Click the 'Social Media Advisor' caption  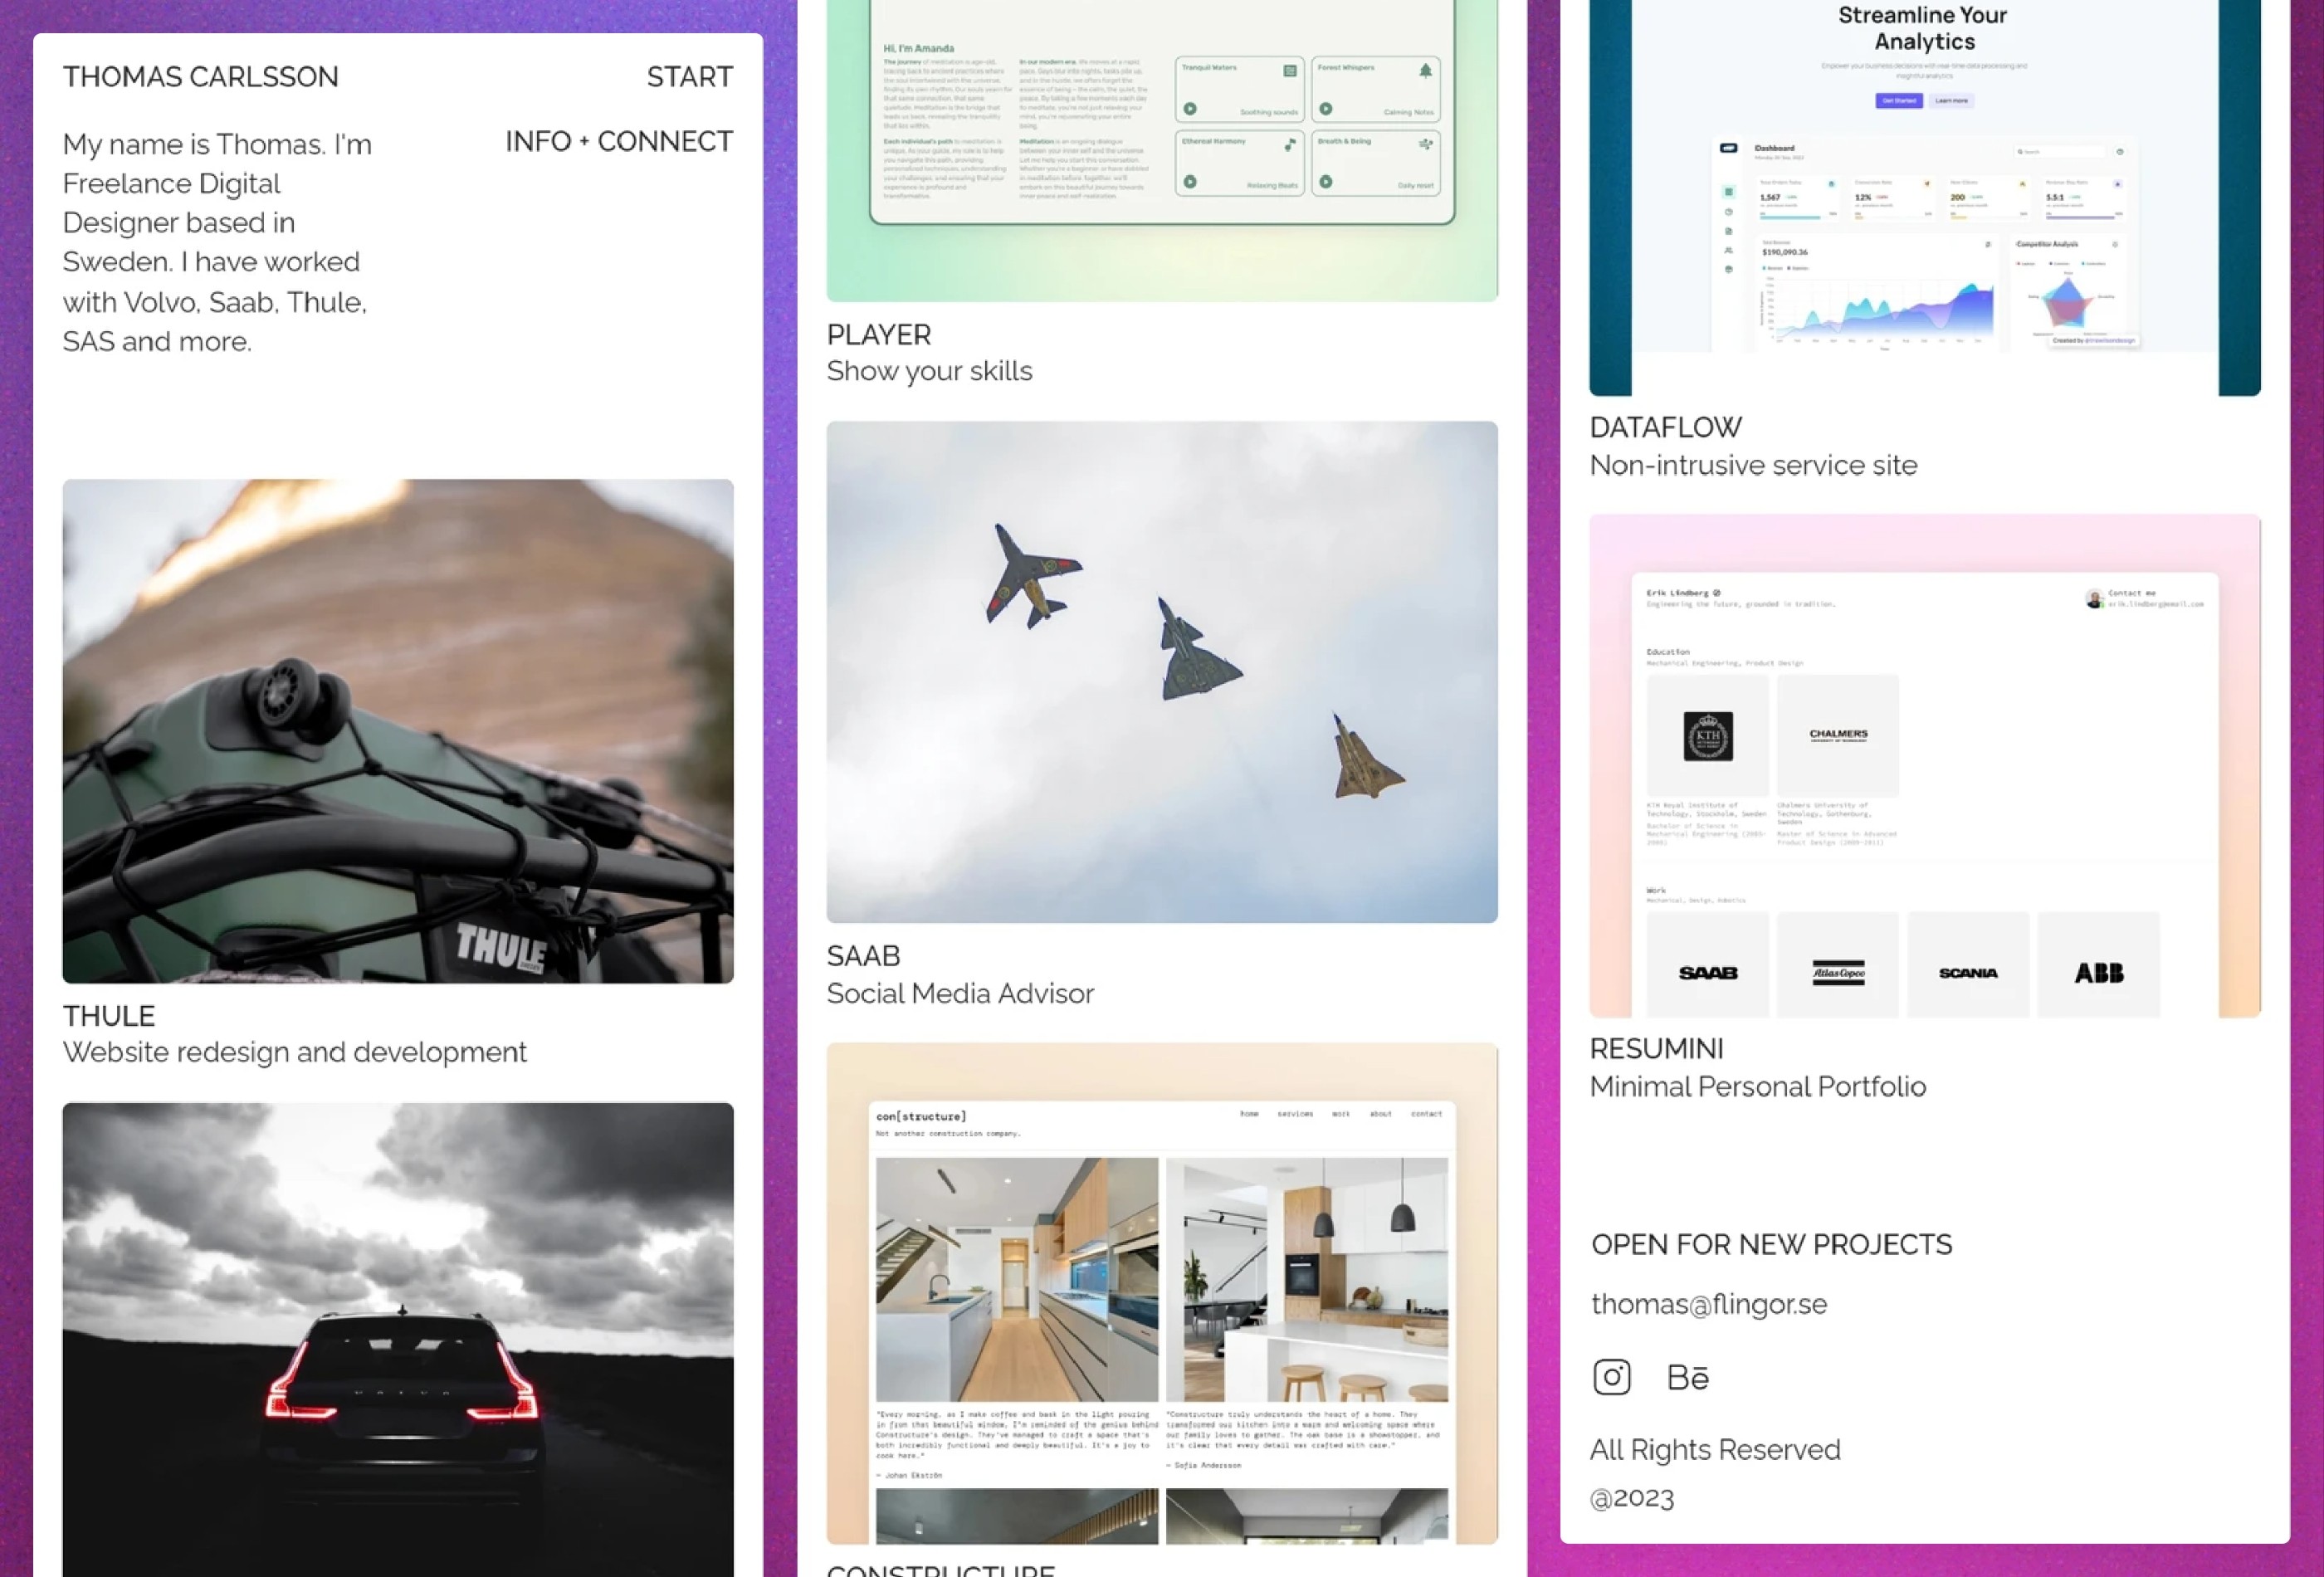[960, 993]
